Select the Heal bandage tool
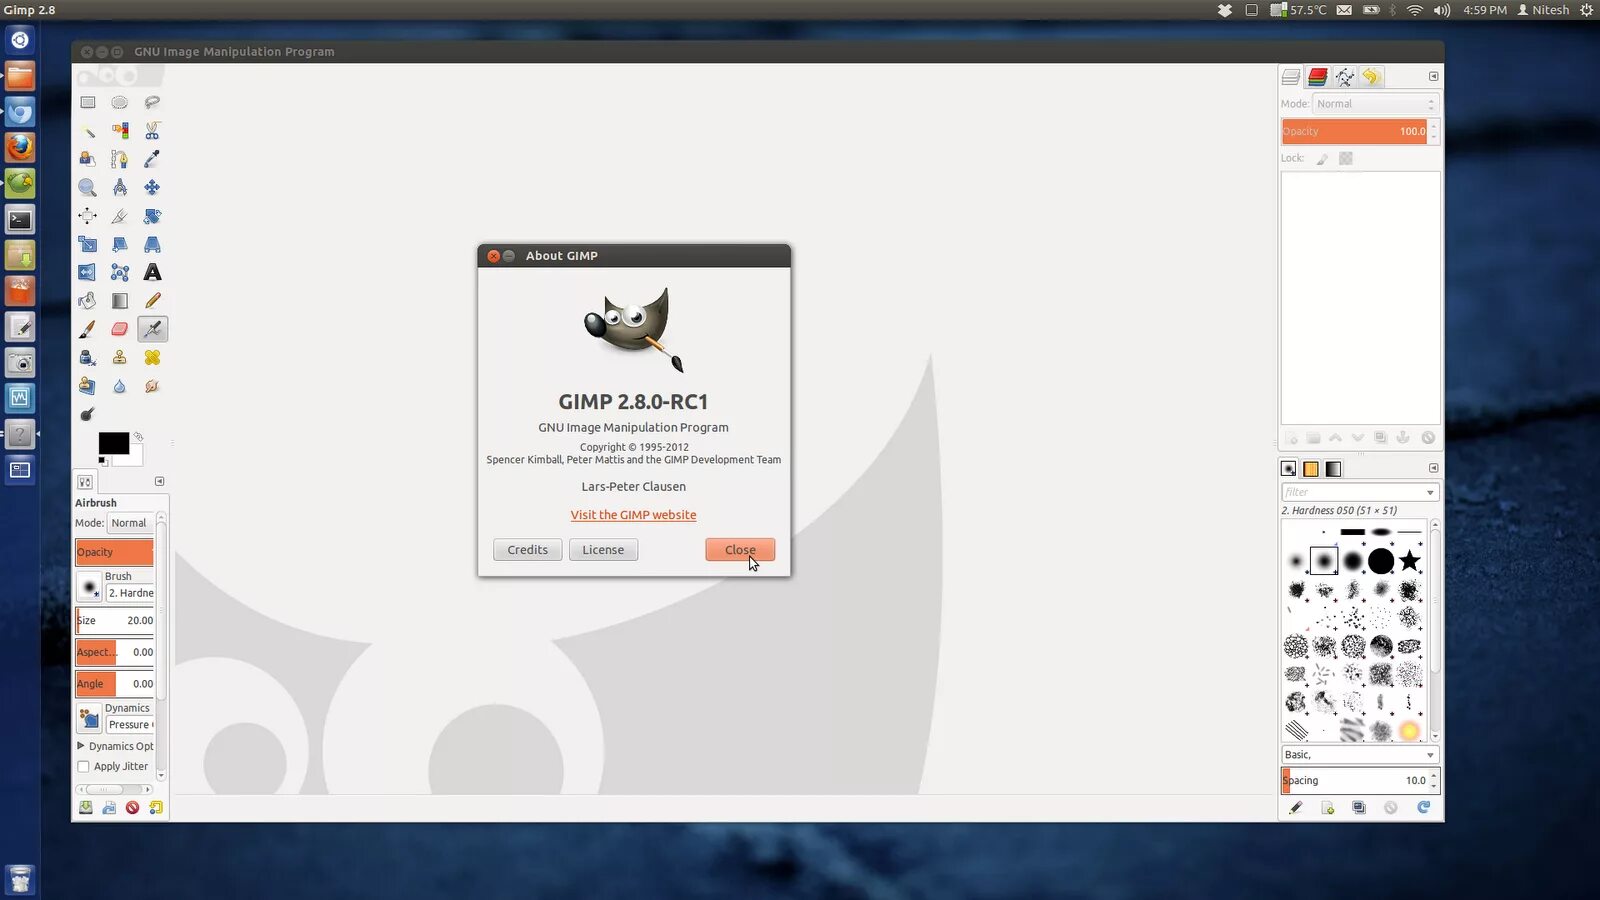 click(152, 357)
